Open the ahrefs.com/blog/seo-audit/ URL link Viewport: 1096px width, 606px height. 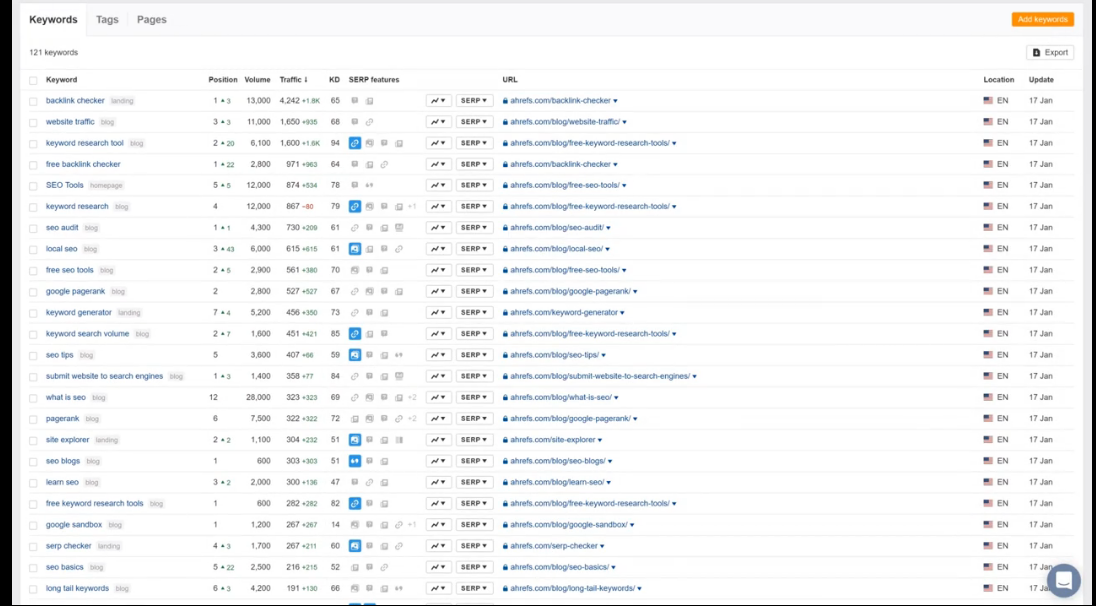click(556, 228)
